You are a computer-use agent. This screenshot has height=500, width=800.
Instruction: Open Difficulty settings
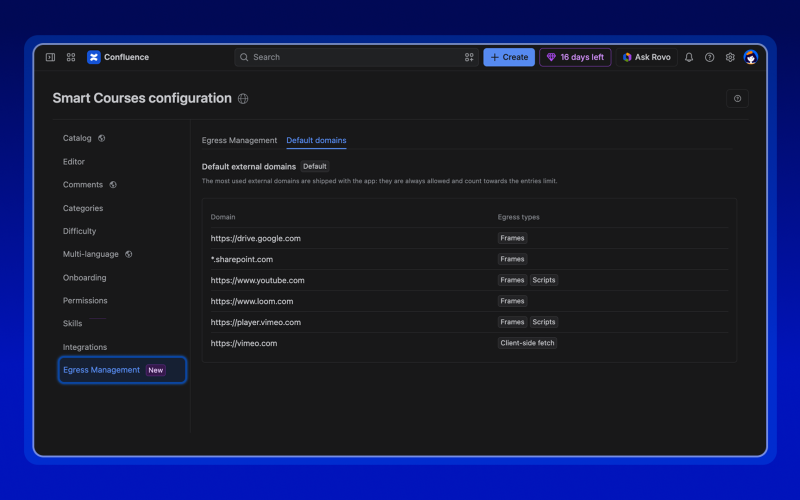pyautogui.click(x=79, y=231)
